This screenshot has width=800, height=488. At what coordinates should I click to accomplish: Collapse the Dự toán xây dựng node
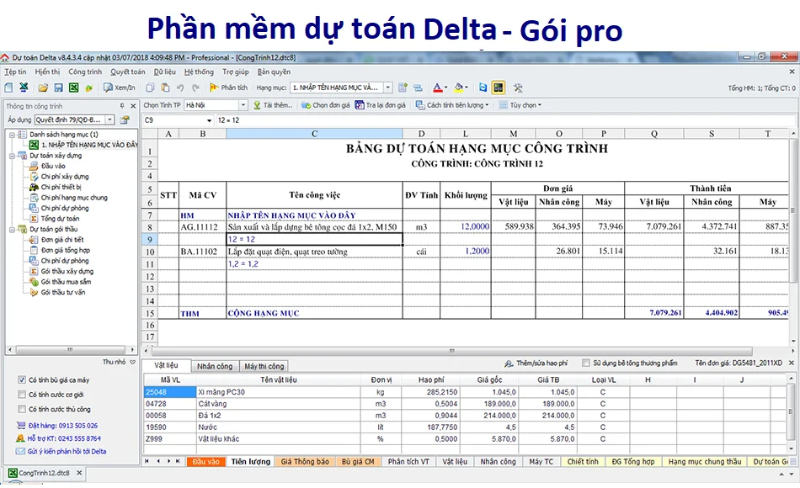(x=11, y=156)
